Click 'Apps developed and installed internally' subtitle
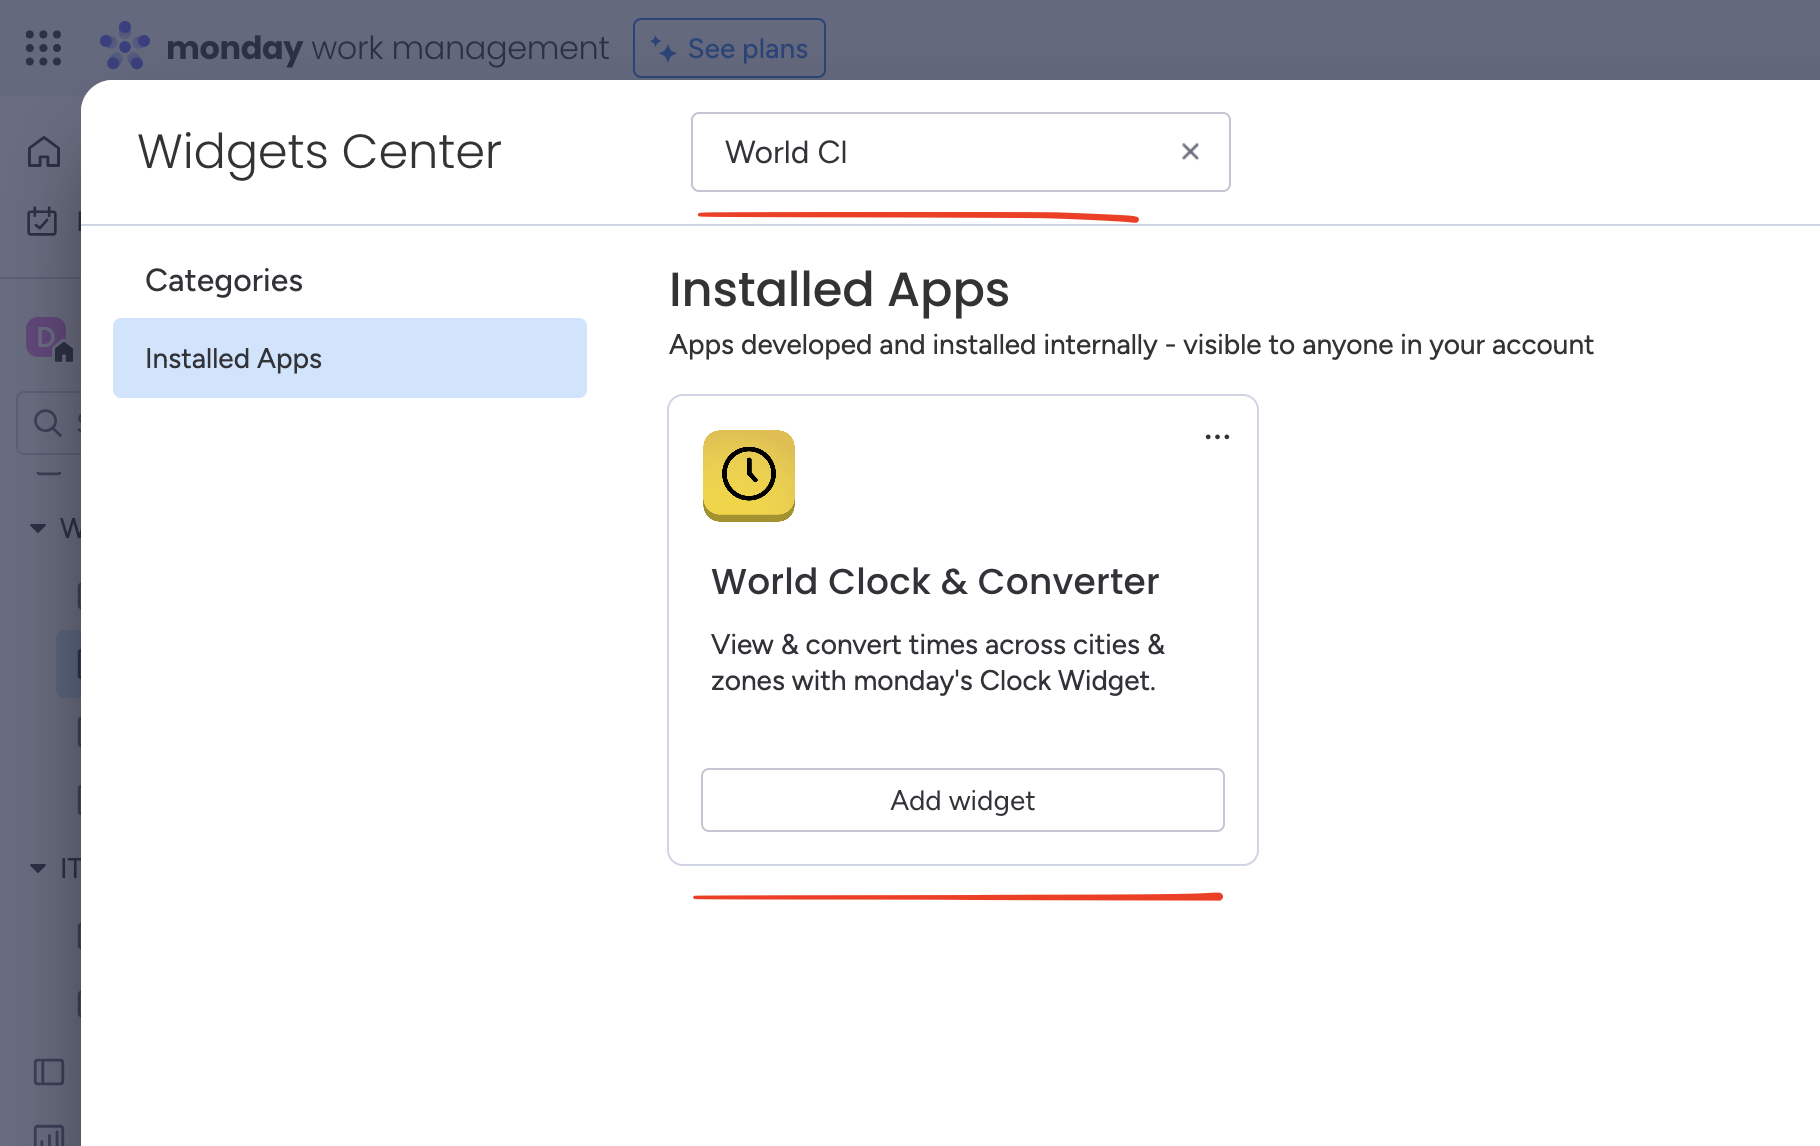The image size is (1820, 1146). pos(1131,345)
